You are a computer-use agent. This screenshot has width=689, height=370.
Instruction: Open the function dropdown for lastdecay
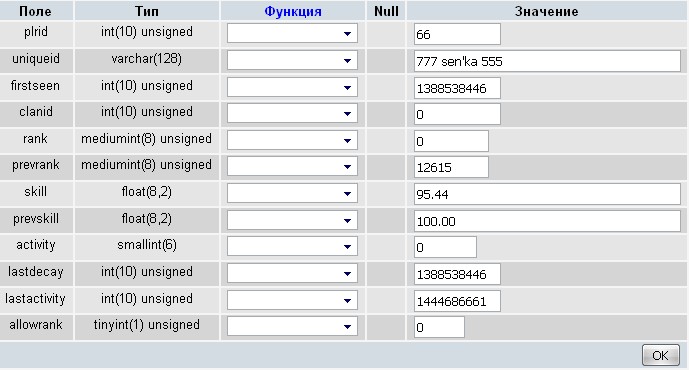pyautogui.click(x=292, y=274)
